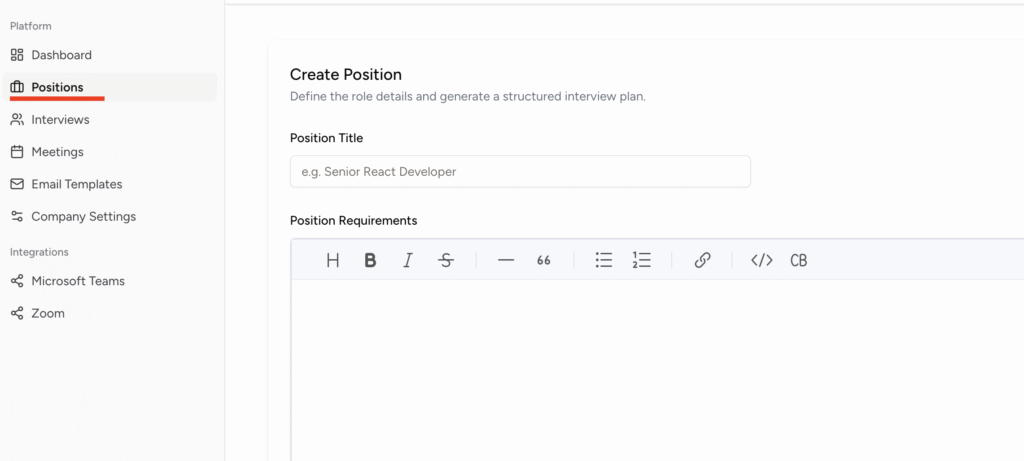Toggle italic formatting in editor toolbar
Viewport: 1024px width, 461px height.
coord(408,260)
